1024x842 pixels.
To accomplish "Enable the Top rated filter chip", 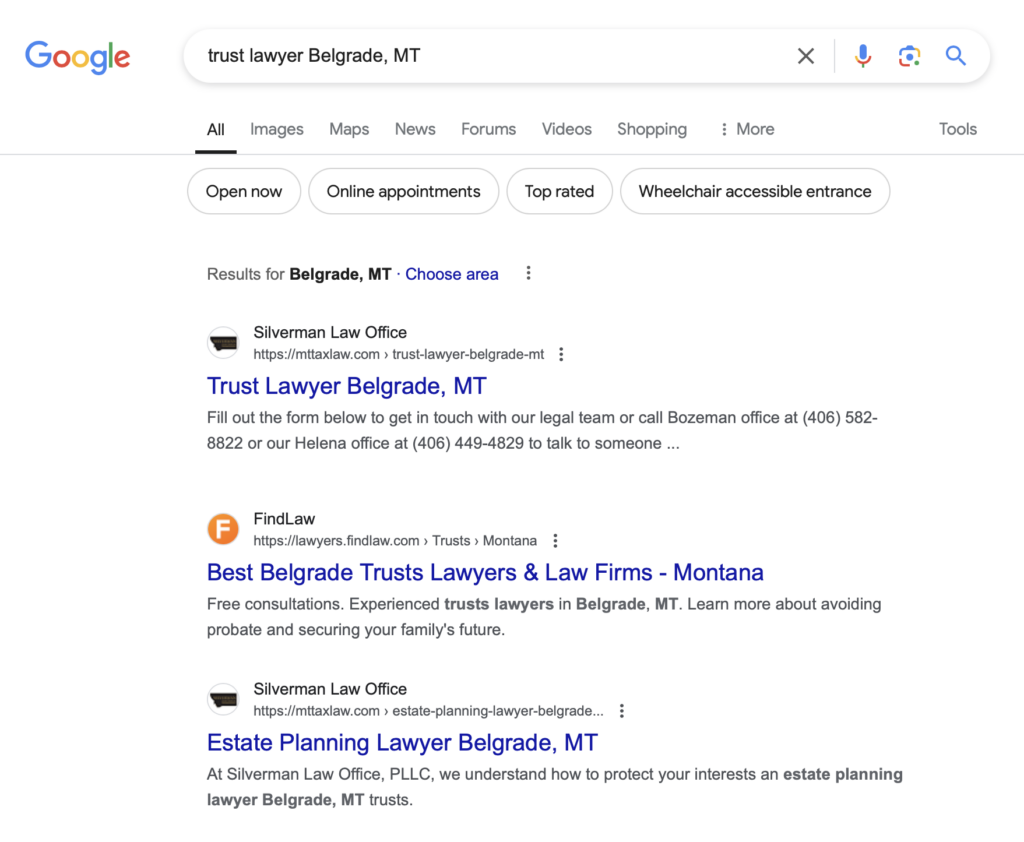I will coord(559,191).
